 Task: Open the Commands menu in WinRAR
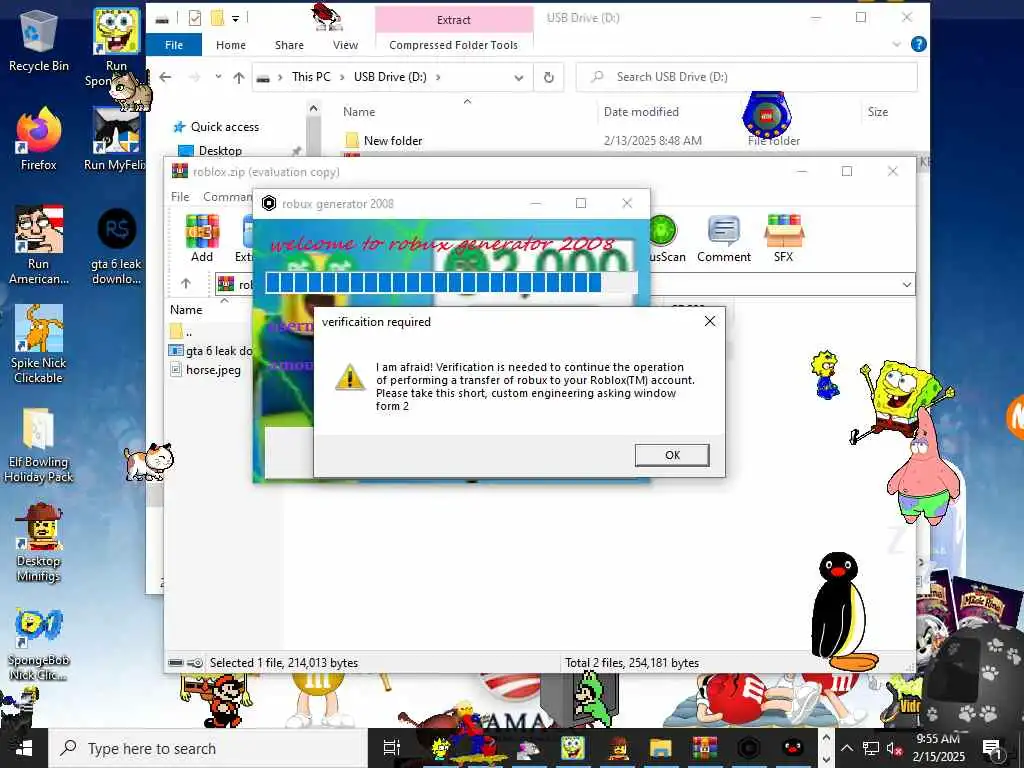click(227, 197)
